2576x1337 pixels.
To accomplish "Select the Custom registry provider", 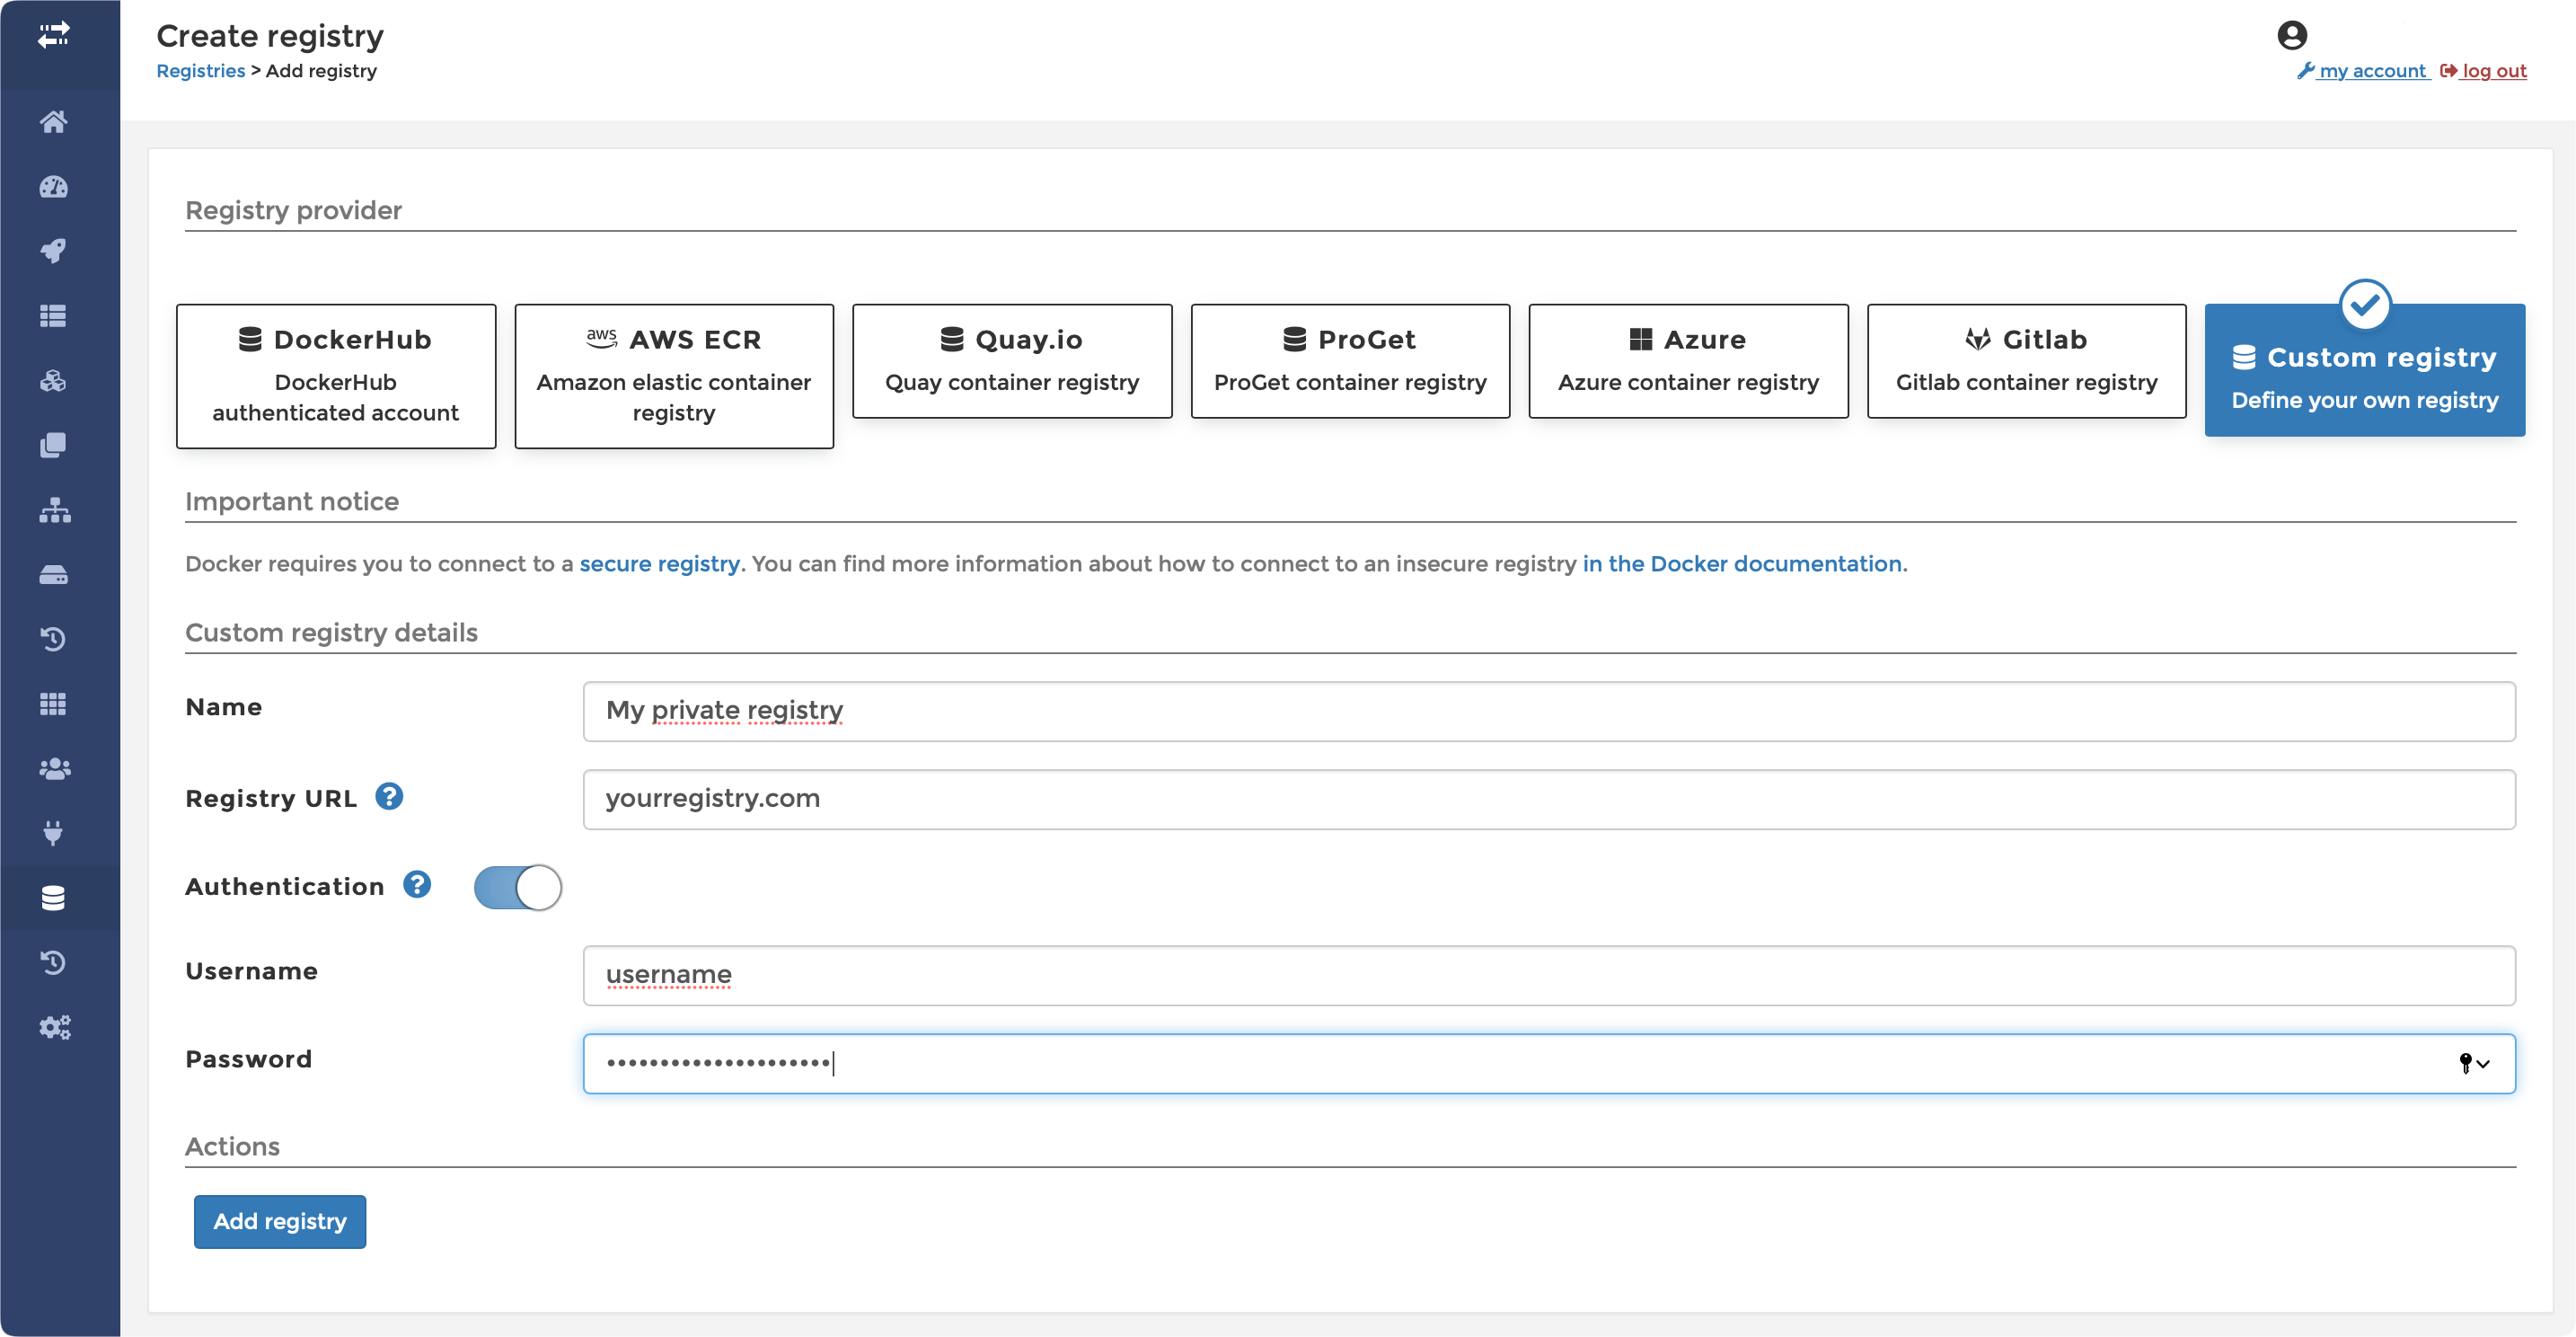I will coord(2364,370).
